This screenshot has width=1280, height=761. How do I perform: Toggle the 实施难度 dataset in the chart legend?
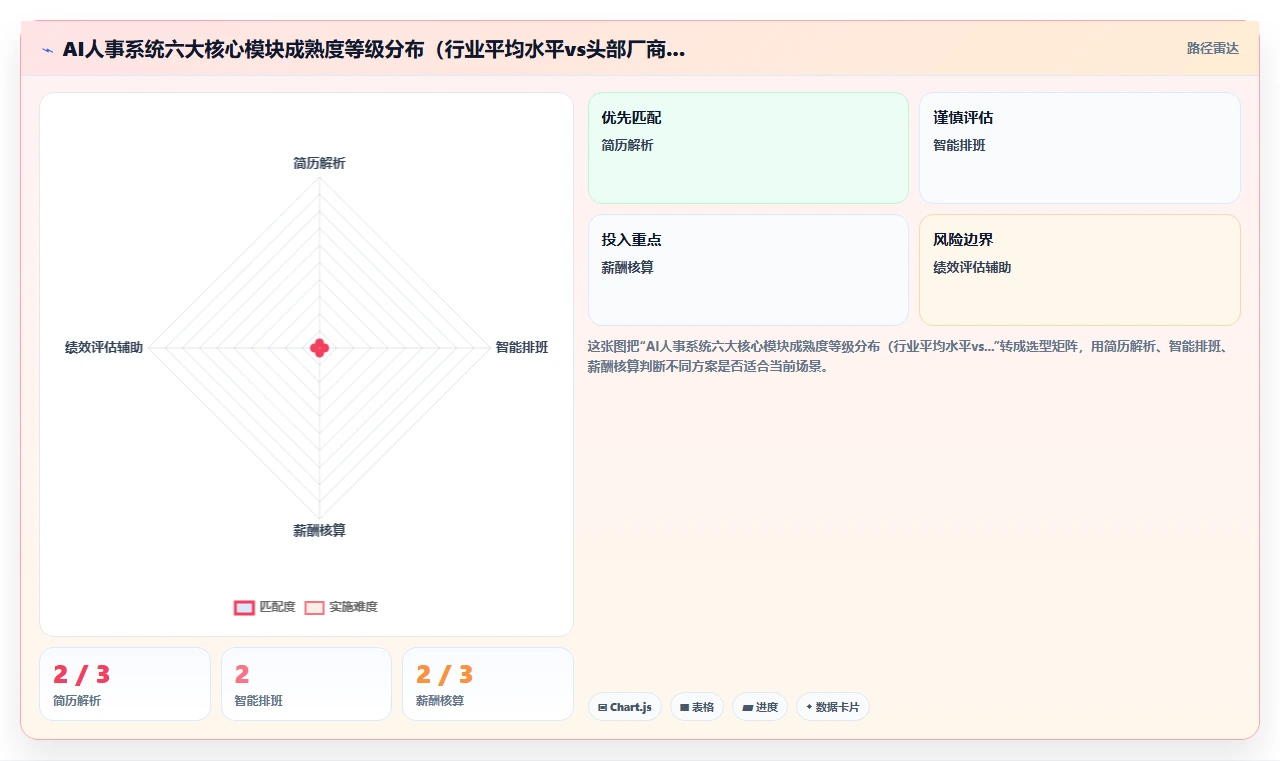click(341, 607)
